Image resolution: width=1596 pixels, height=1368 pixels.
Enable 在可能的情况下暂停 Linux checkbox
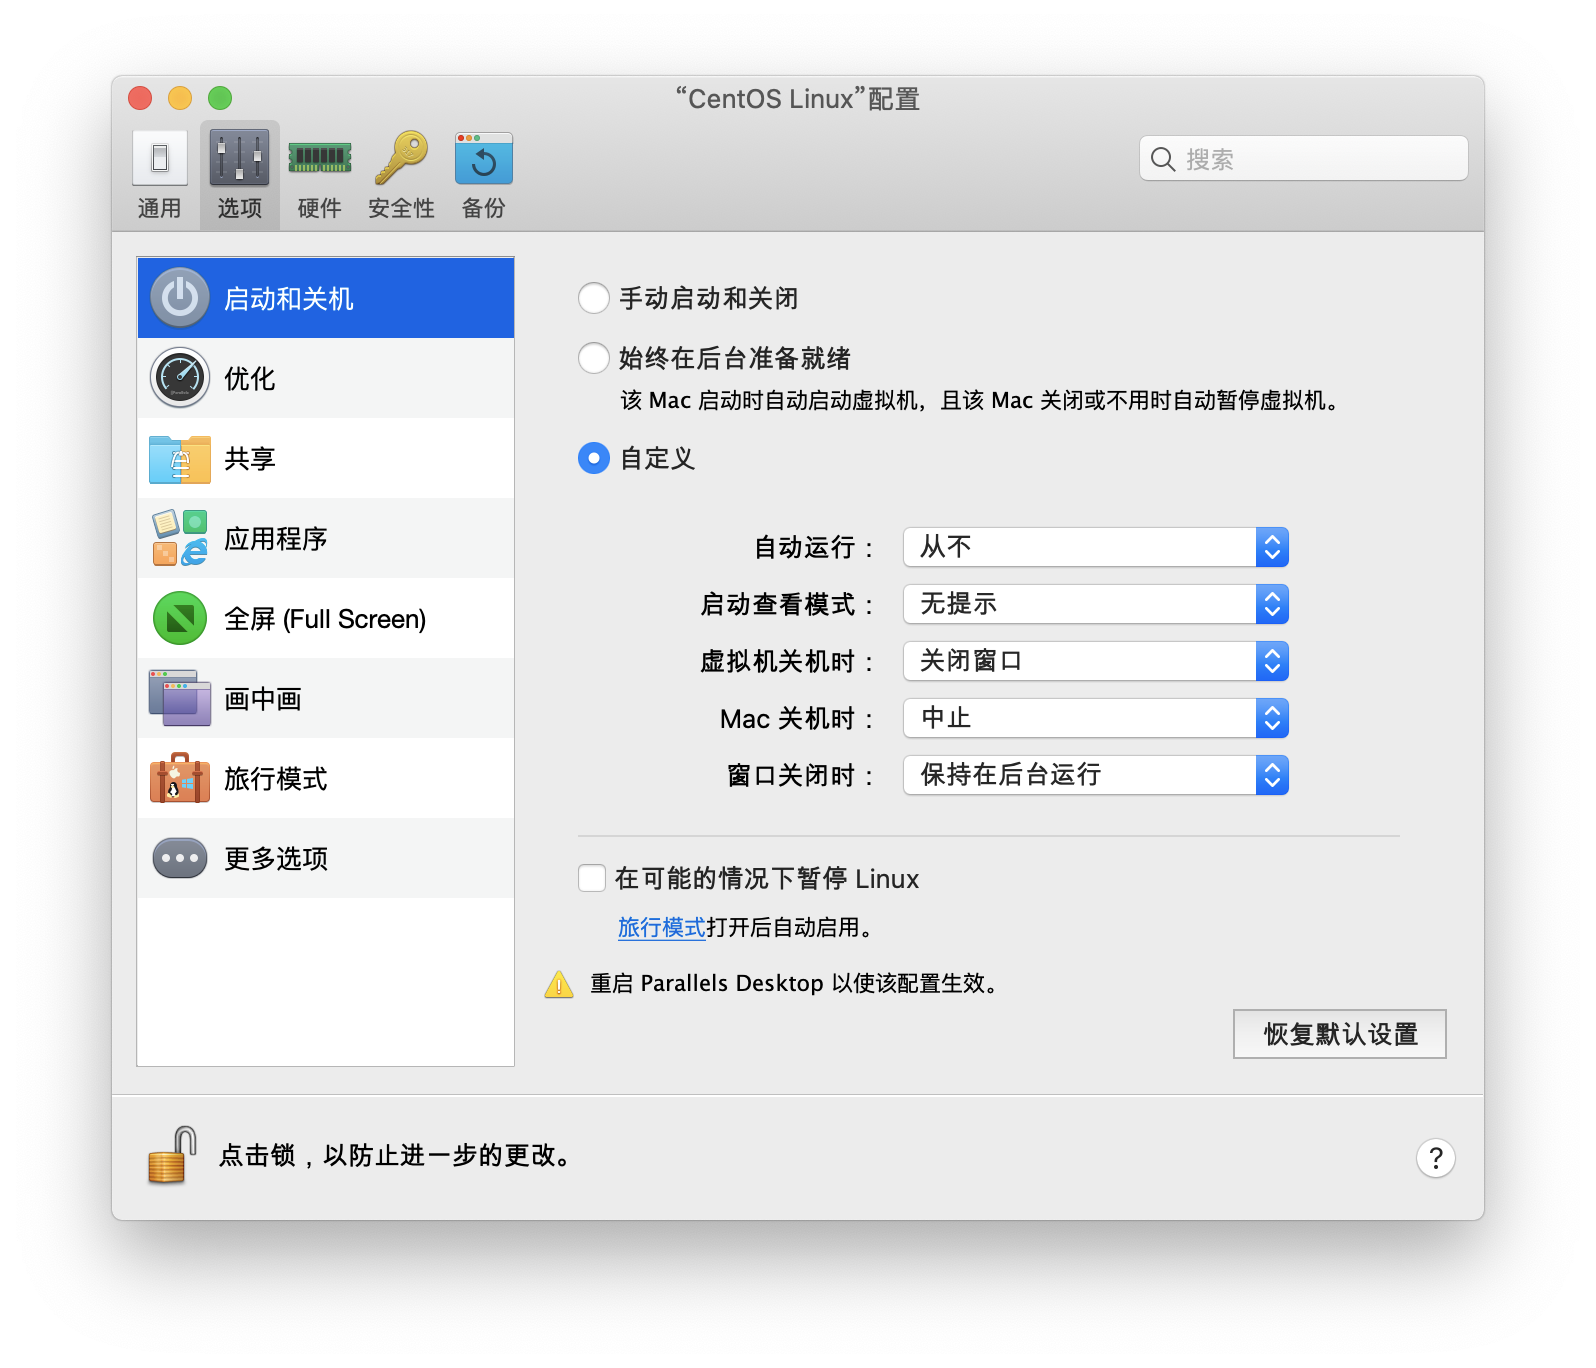click(592, 878)
